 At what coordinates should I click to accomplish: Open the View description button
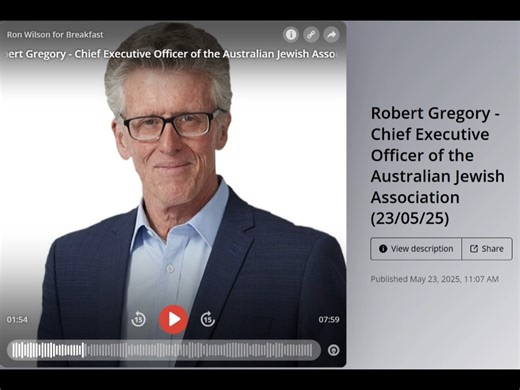(x=416, y=249)
